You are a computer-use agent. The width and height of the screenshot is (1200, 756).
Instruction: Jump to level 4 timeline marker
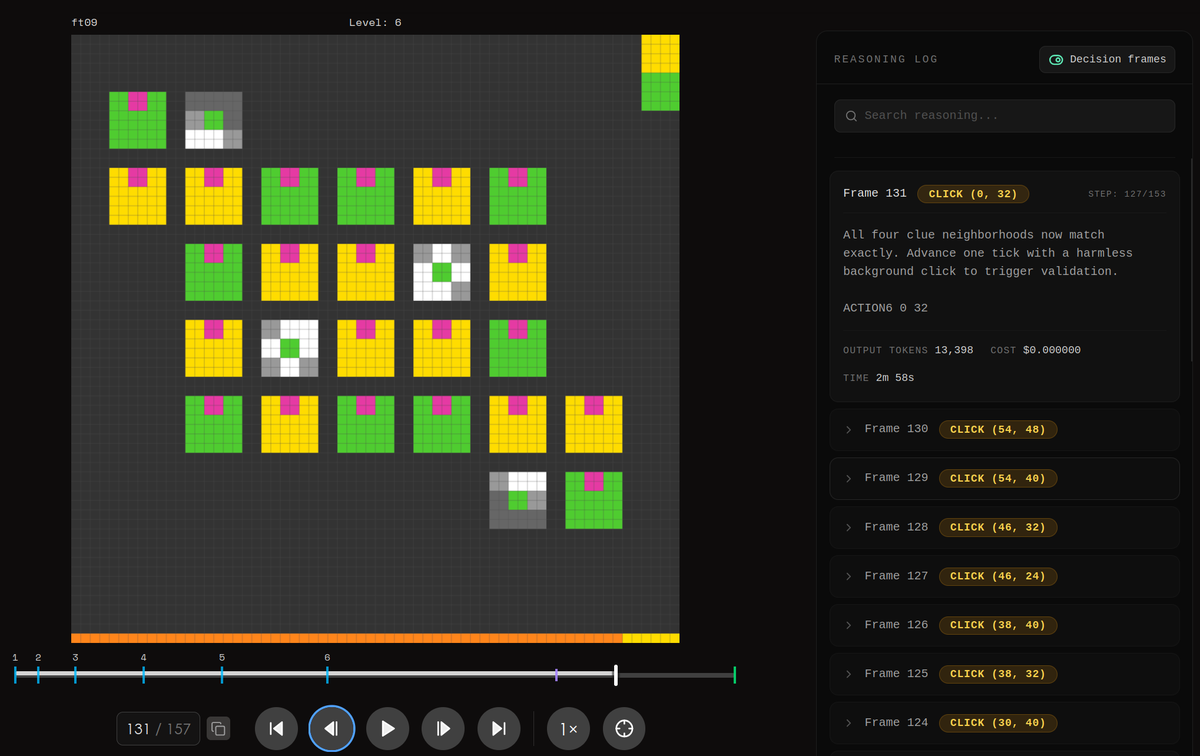[x=143, y=674]
